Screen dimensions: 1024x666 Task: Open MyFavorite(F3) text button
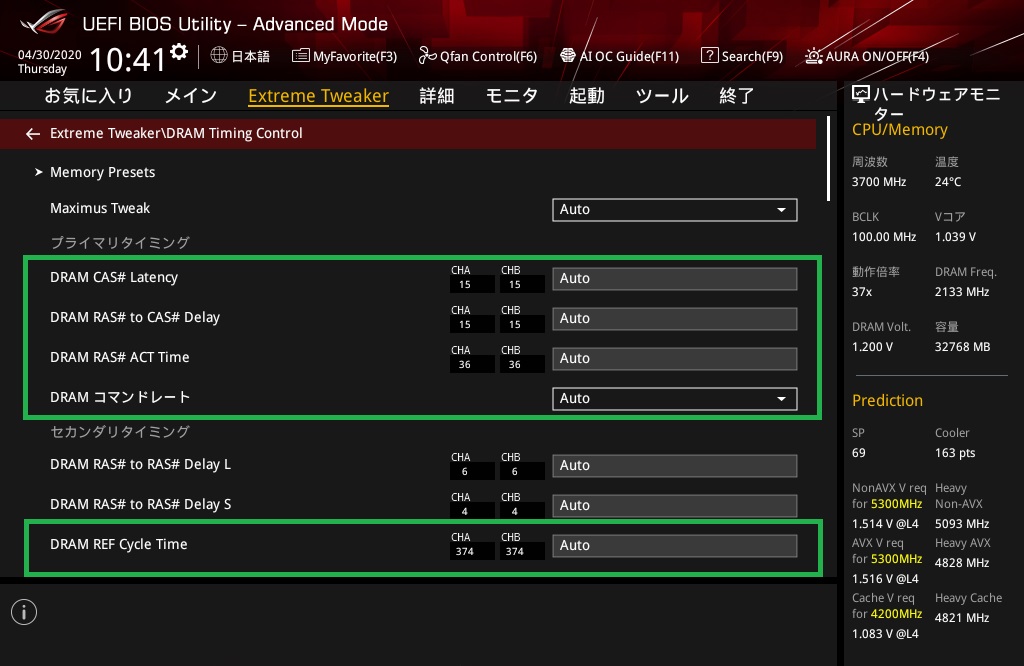(355, 56)
